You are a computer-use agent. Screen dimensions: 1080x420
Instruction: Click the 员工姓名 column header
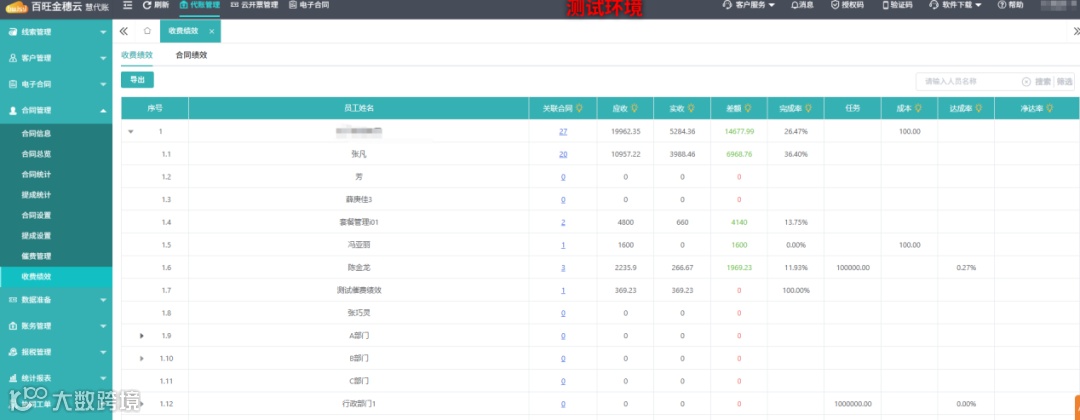click(359, 109)
